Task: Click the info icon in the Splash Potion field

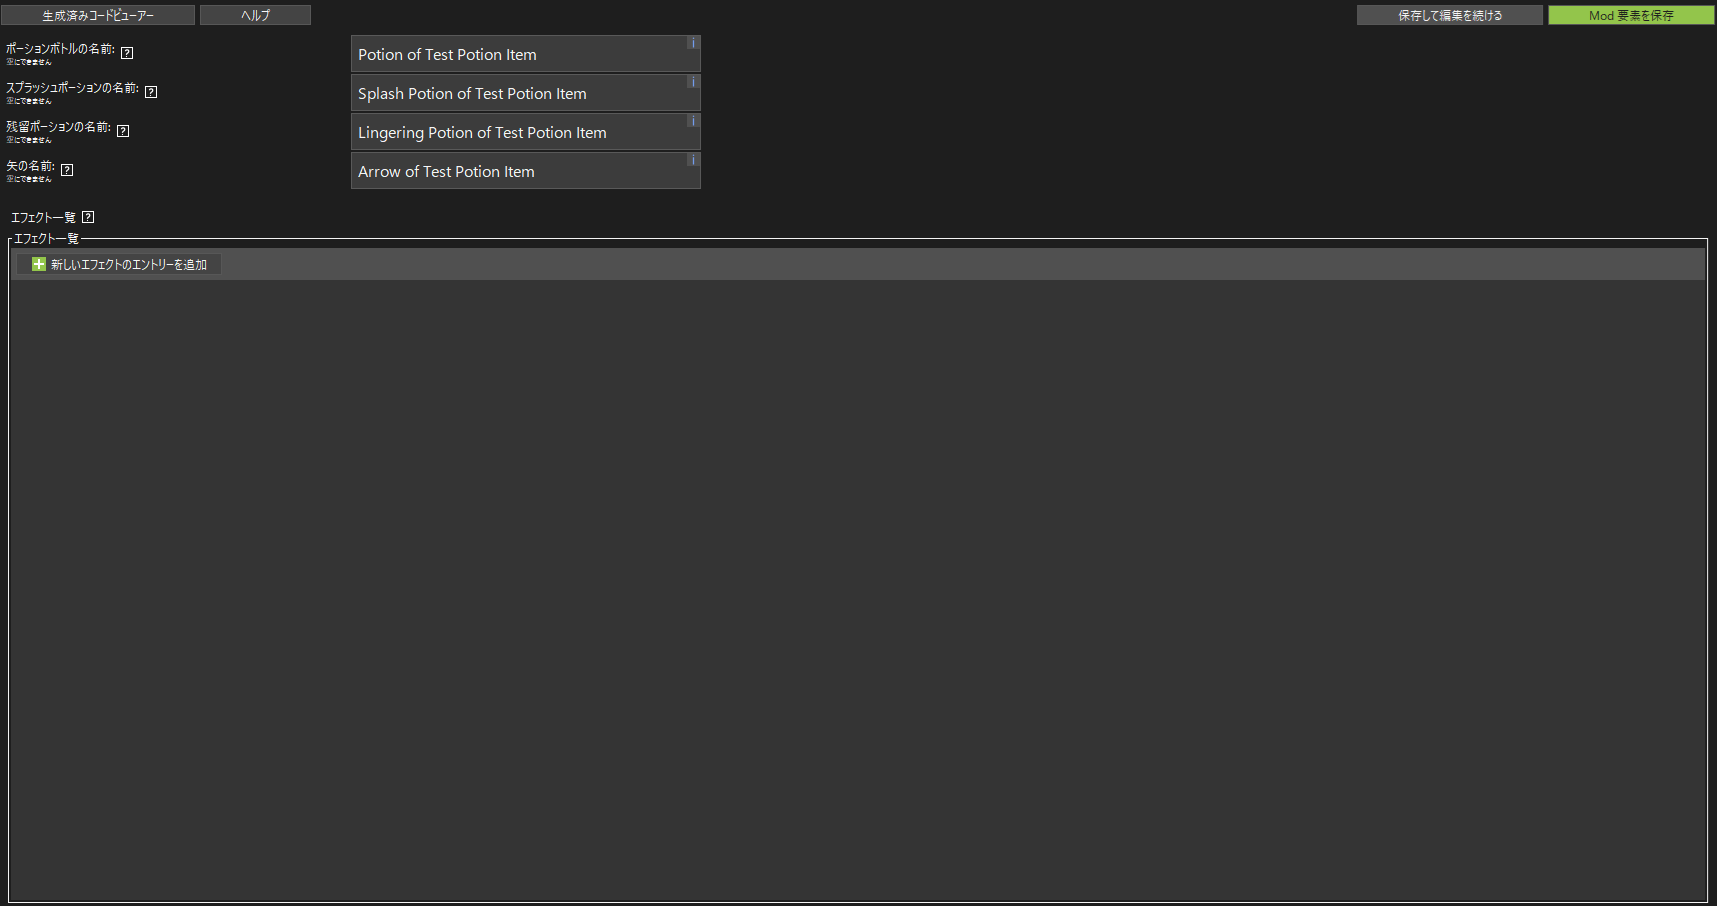Action: point(692,82)
